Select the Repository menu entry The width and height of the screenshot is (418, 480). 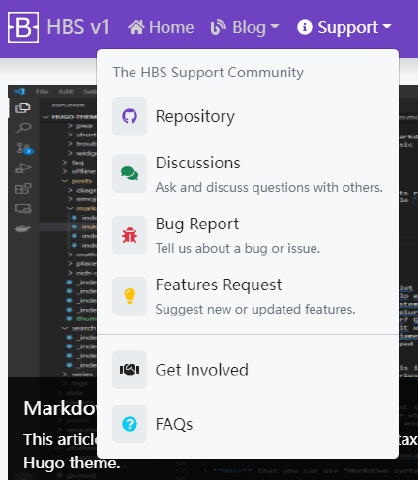click(248, 116)
